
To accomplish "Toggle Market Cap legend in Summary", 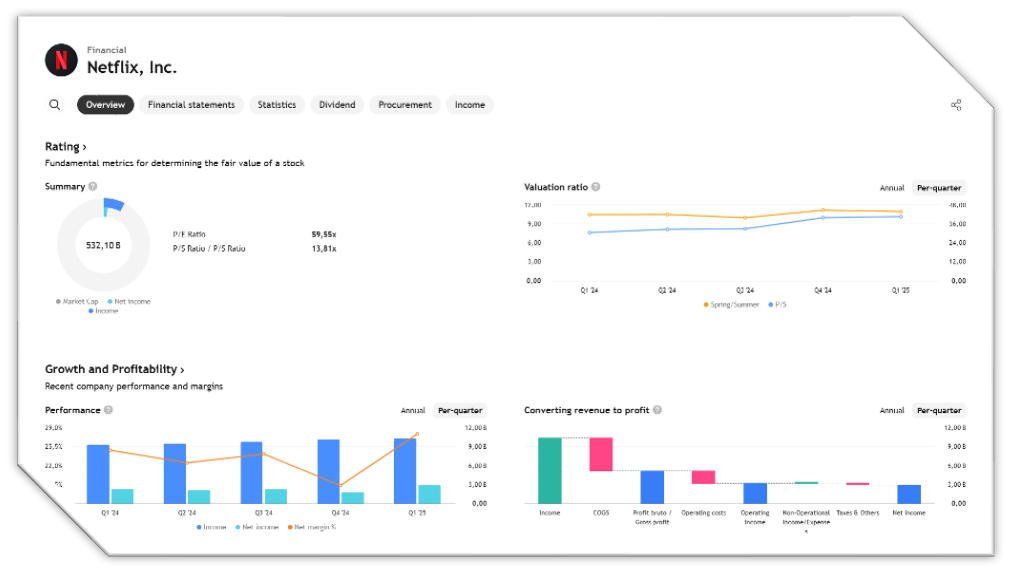I will pyautogui.click(x=77, y=301).
